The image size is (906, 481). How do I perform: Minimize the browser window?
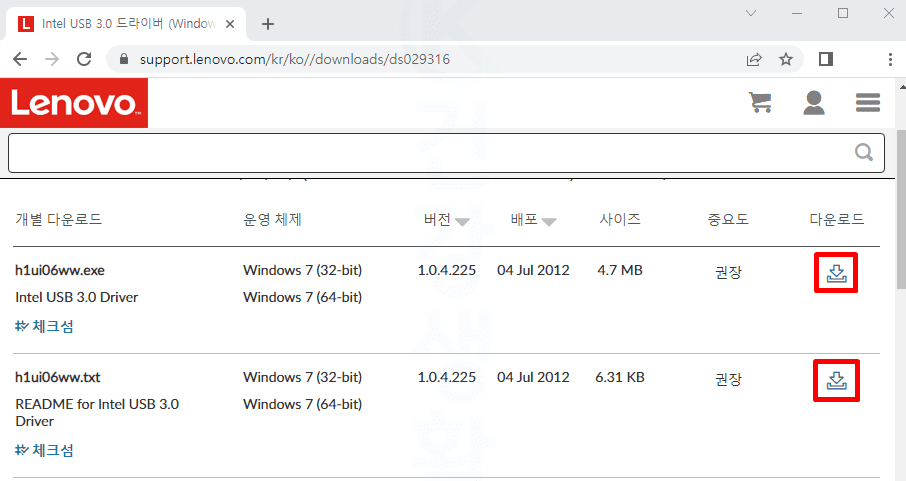(797, 13)
